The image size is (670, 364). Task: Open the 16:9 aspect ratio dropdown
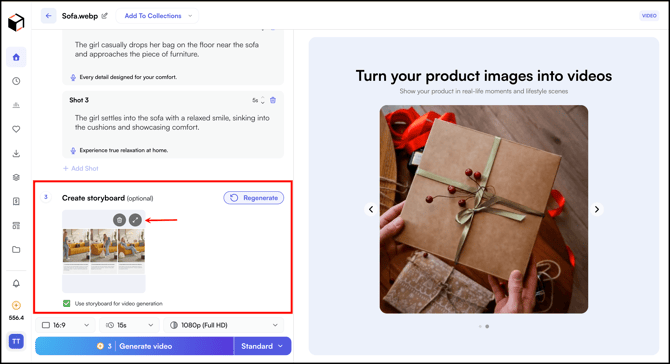coord(66,325)
